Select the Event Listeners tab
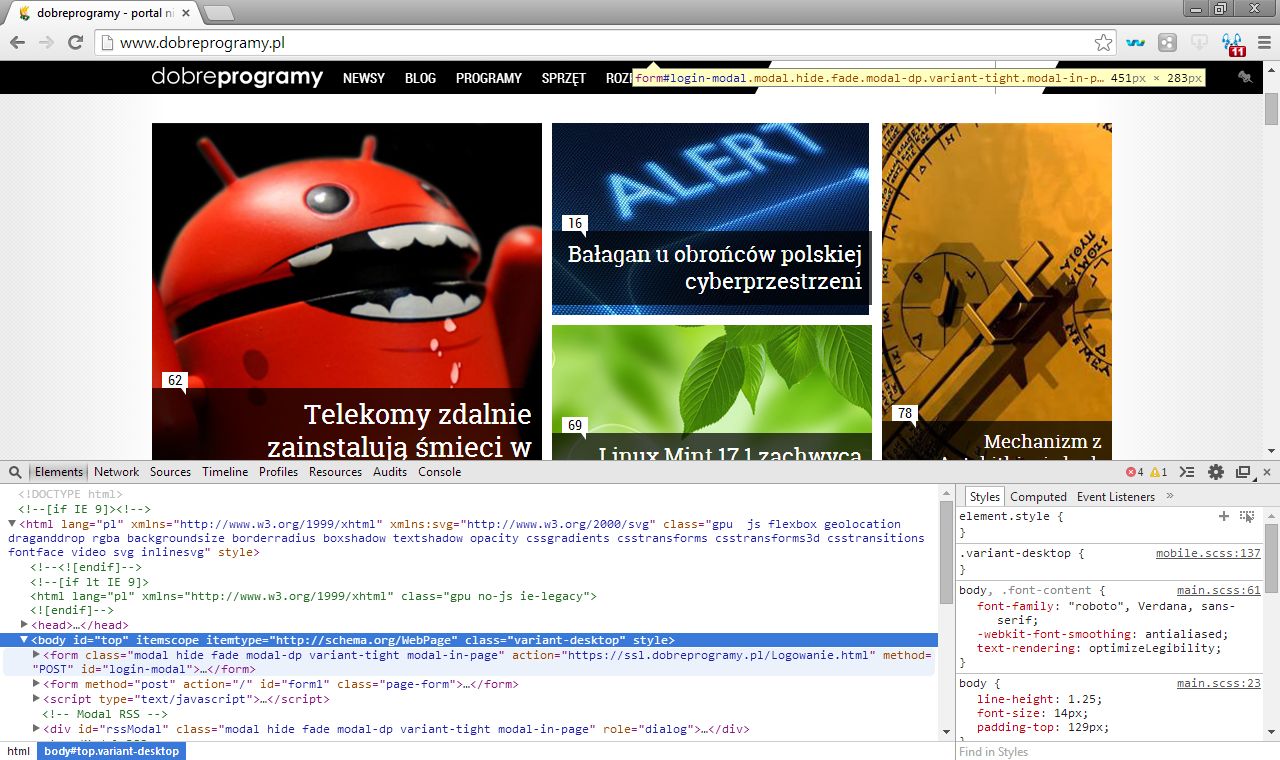Viewport: 1280px width, 760px height. (x=1116, y=496)
